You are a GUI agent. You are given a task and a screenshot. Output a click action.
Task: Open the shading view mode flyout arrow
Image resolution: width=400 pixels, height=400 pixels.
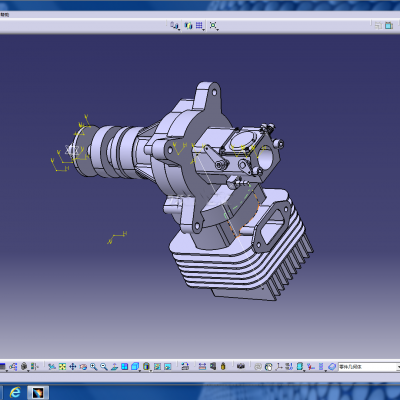point(151,371)
